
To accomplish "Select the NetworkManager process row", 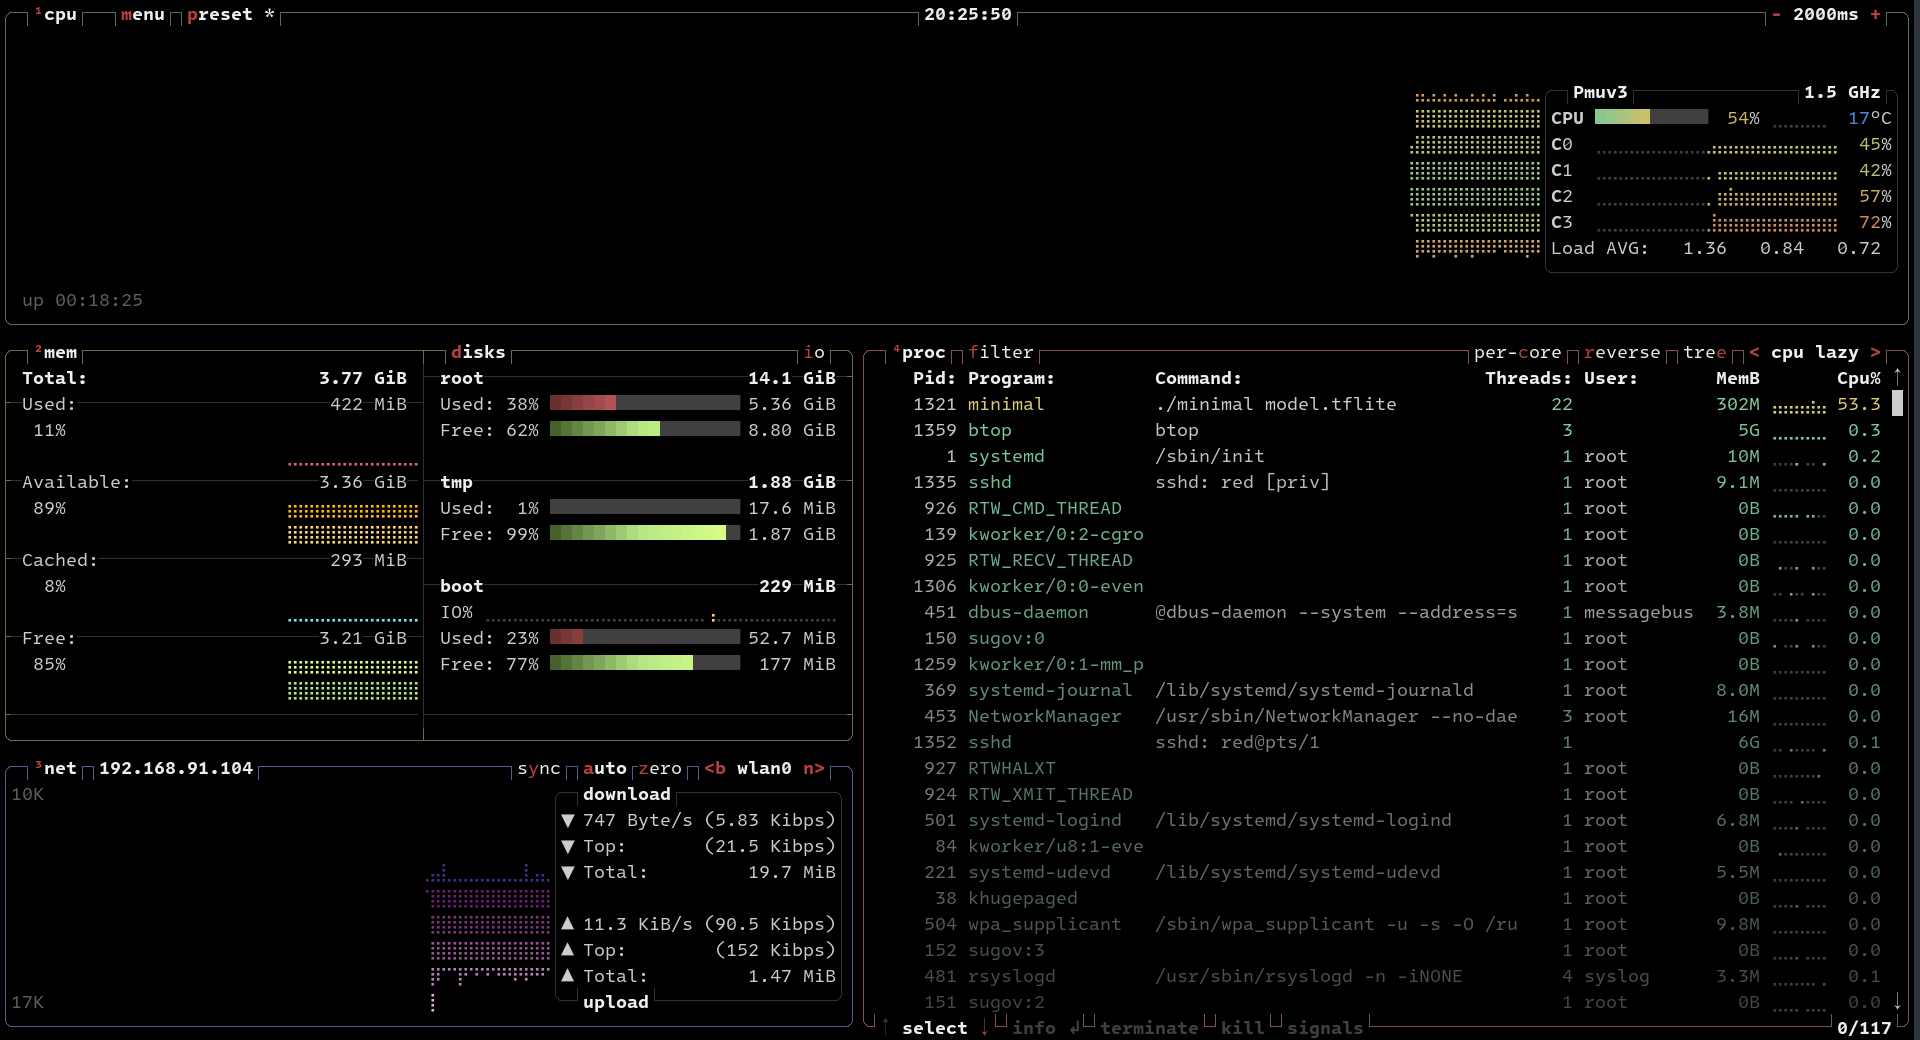I will [x=1397, y=717].
